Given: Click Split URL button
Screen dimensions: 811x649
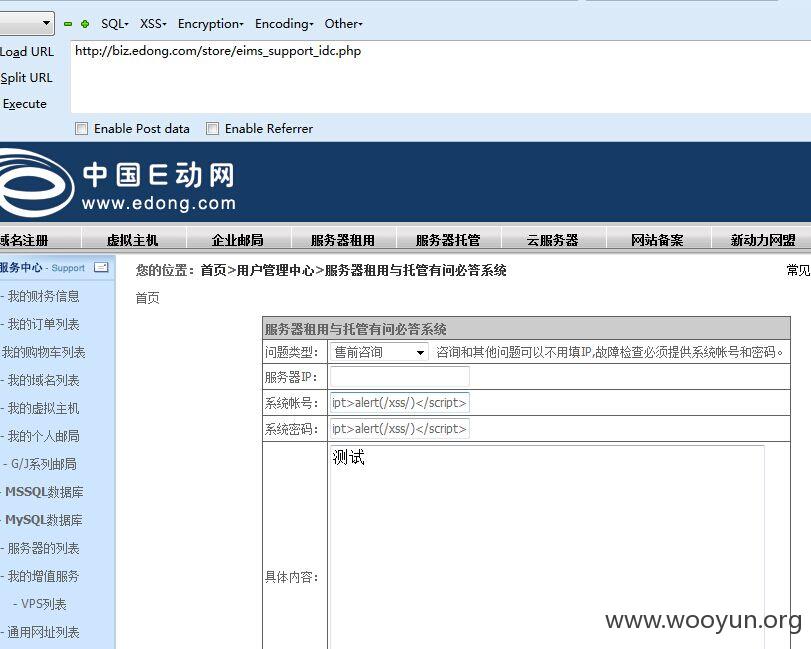Looking at the screenshot, I should [26, 78].
